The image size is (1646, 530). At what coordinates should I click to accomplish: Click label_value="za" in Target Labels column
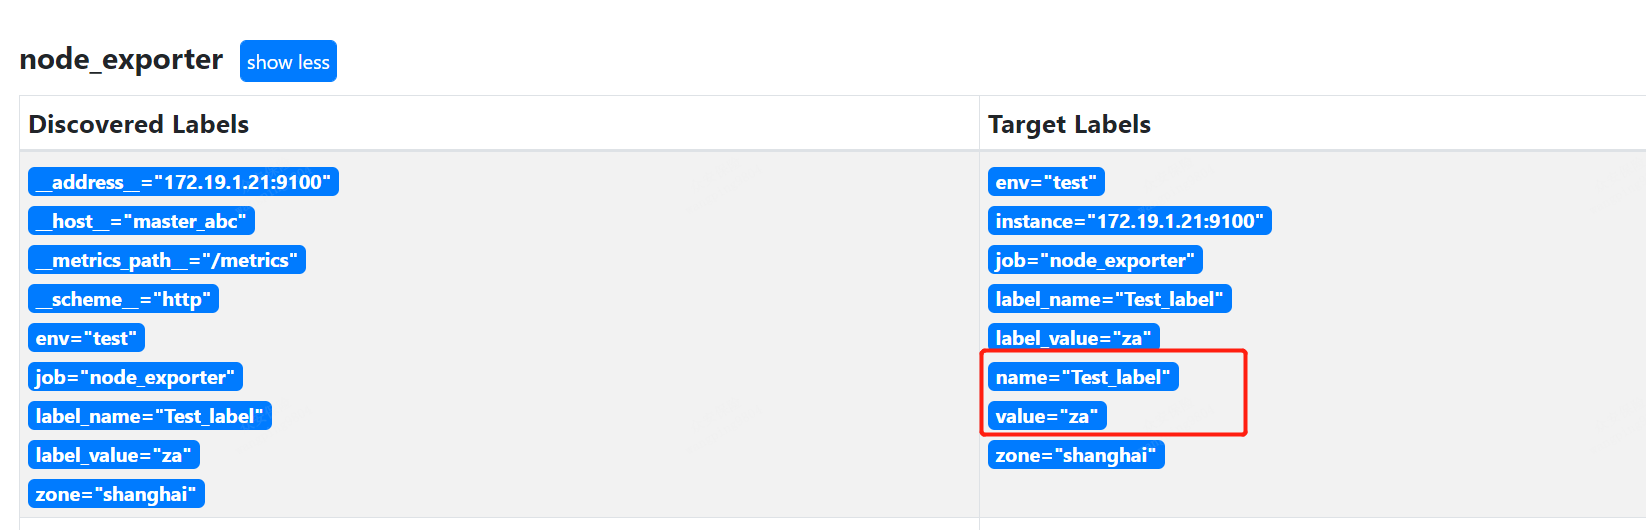[1073, 338]
